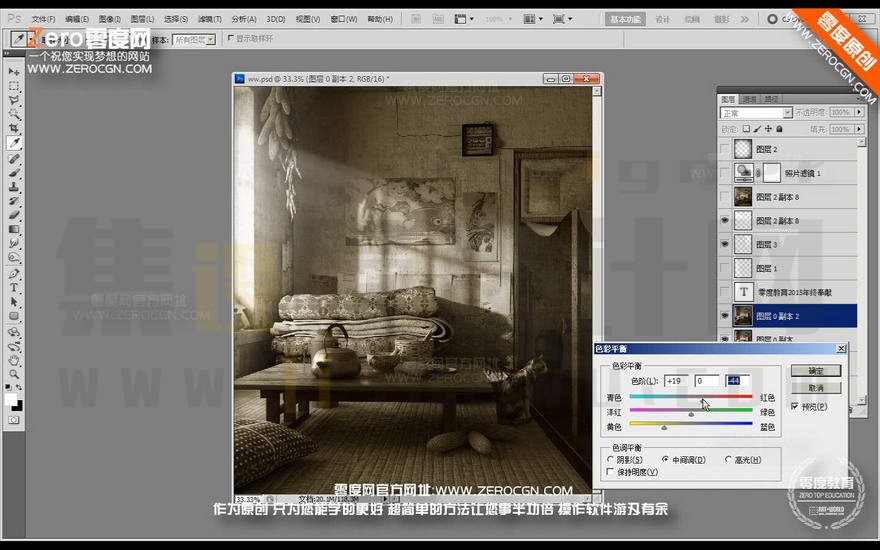
Task: Open the 样本 sample dropdown in options bar
Action: click(x=194, y=40)
